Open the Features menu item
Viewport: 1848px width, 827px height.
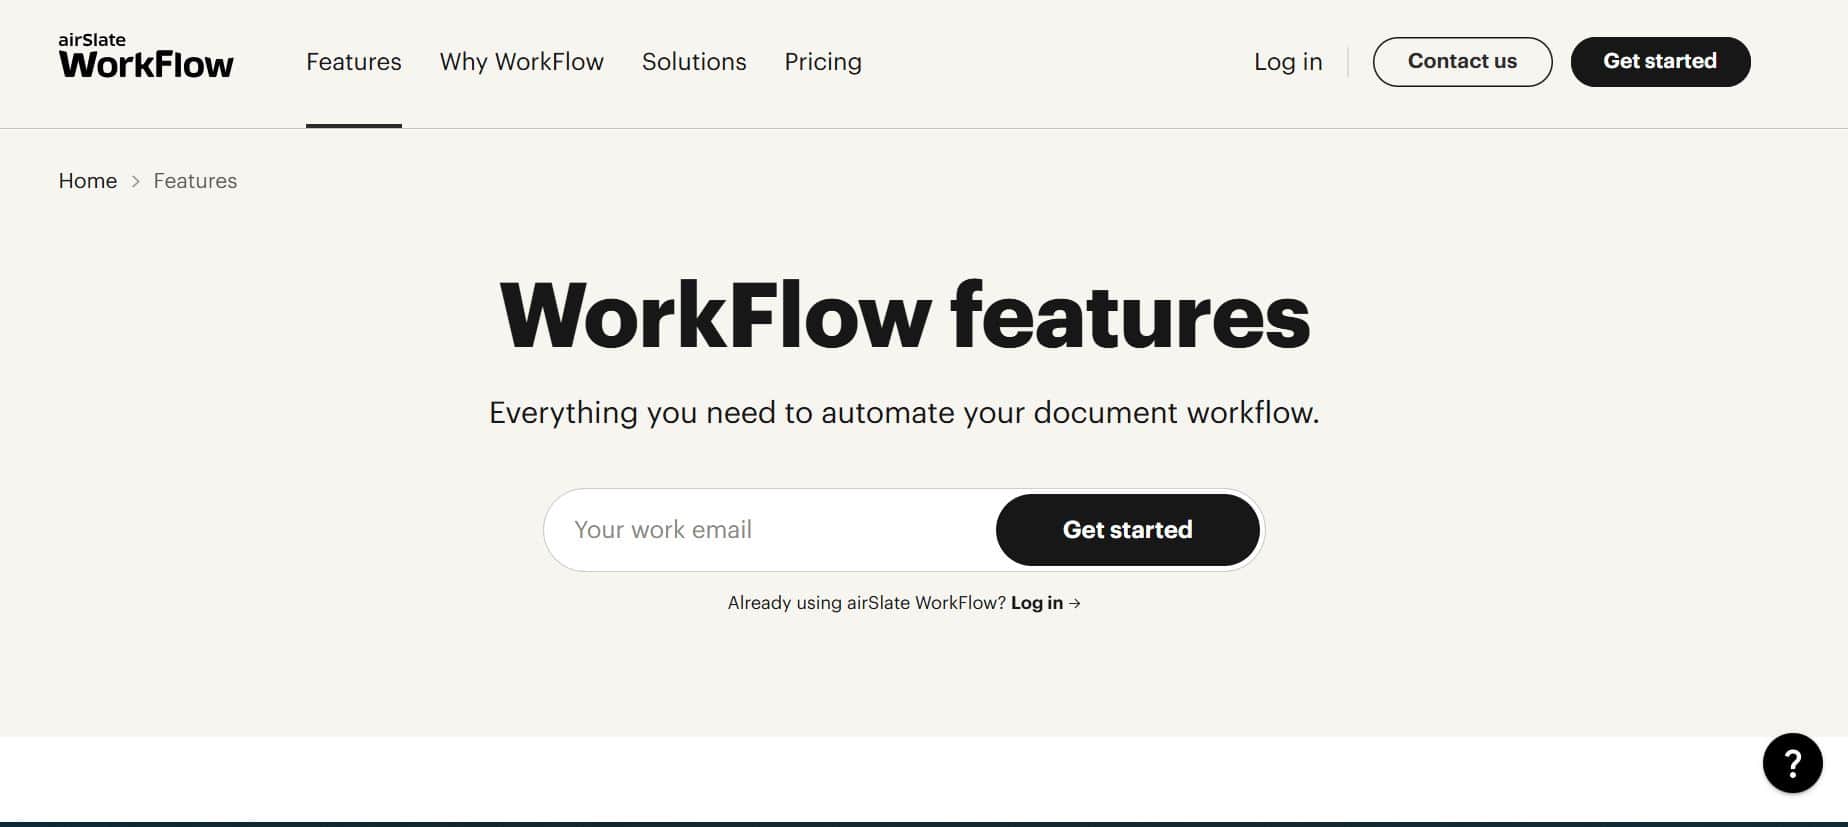click(354, 62)
